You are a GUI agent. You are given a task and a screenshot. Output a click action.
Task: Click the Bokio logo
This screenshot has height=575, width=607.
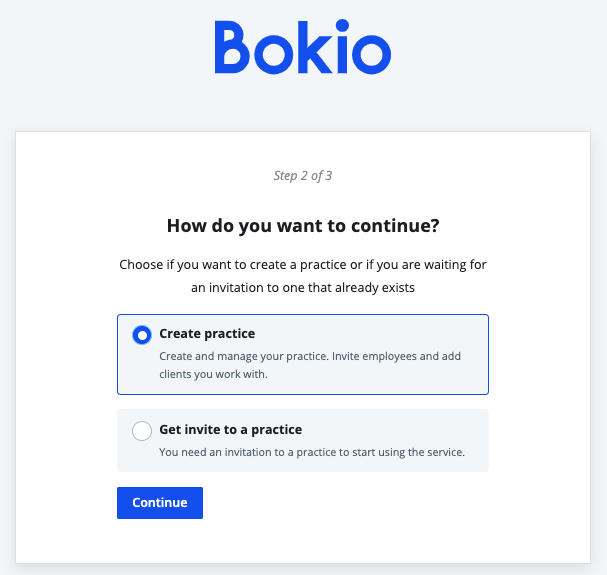[302, 47]
